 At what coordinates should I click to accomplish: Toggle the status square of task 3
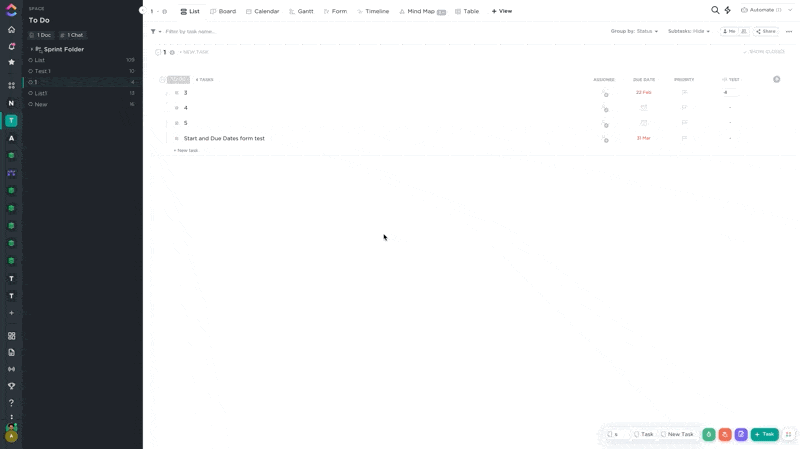coord(177,93)
